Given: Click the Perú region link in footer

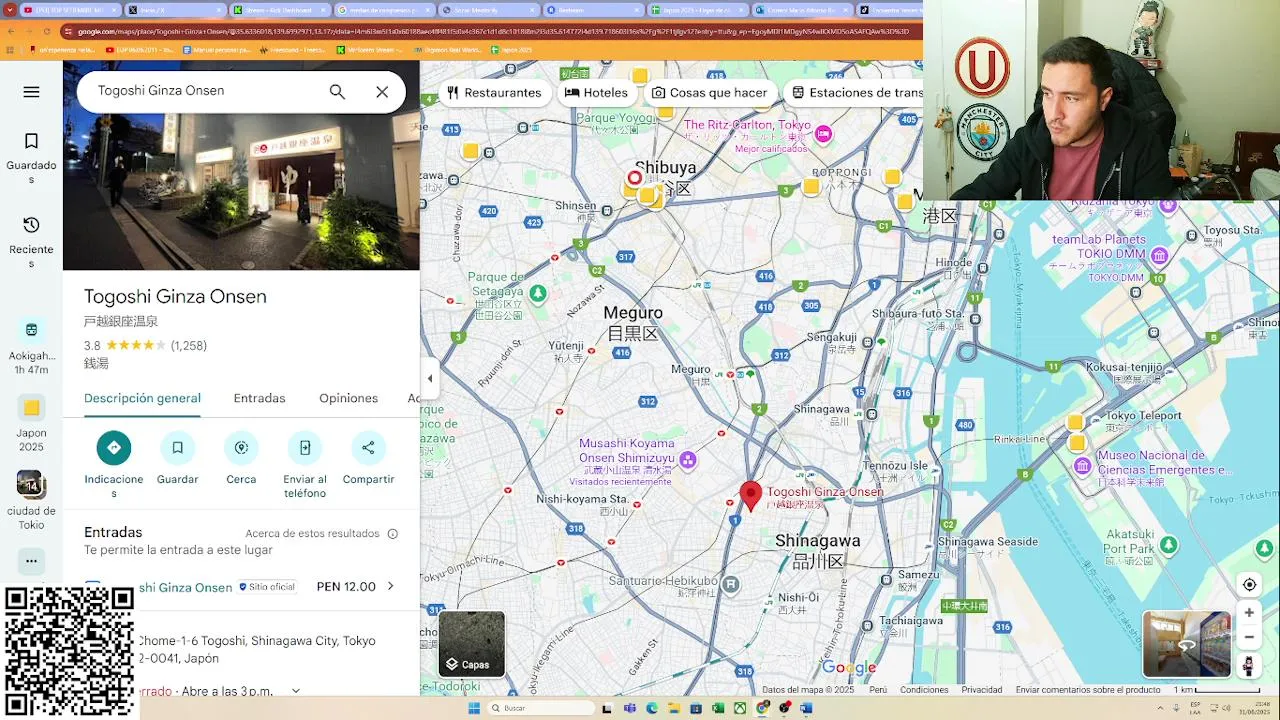Looking at the screenshot, I should 878,690.
